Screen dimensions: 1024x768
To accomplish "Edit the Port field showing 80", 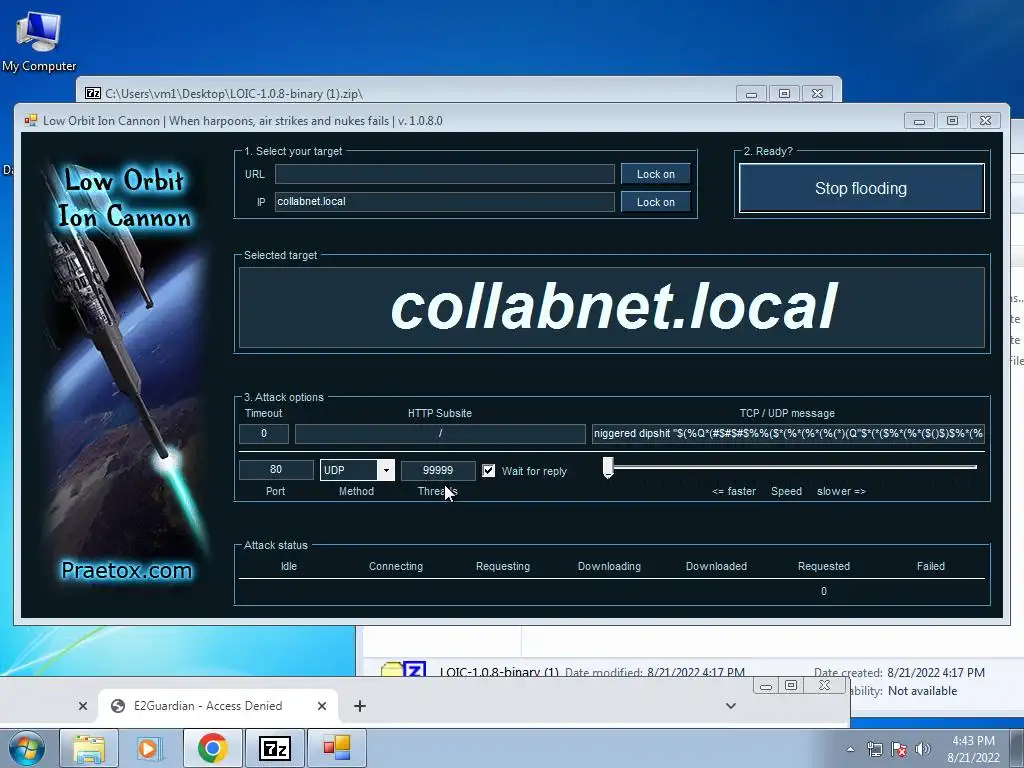I will (276, 470).
